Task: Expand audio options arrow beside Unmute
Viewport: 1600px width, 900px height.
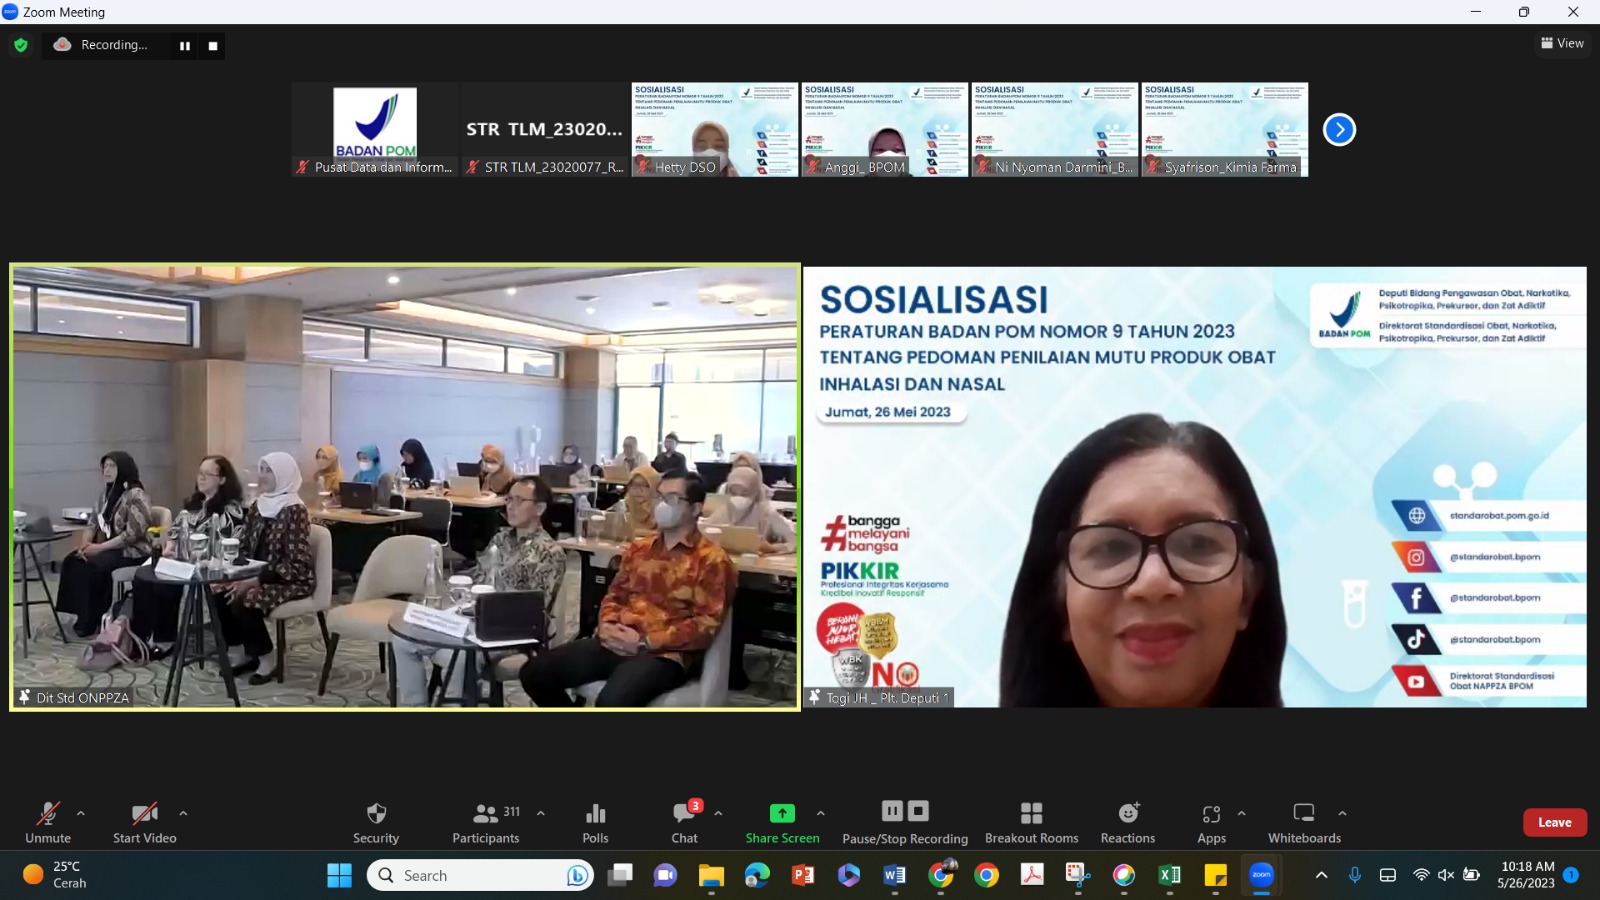Action: point(81,813)
